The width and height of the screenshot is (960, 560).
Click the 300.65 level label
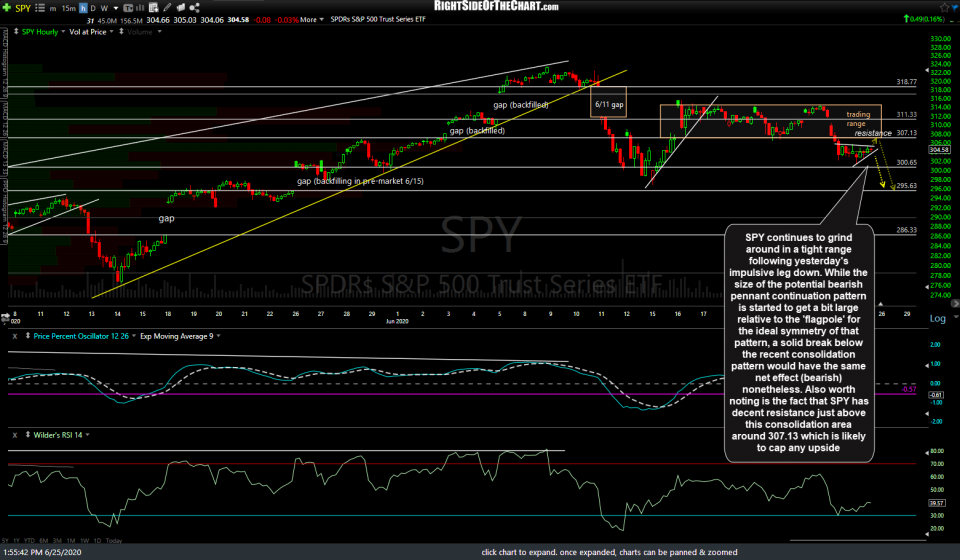pos(906,162)
